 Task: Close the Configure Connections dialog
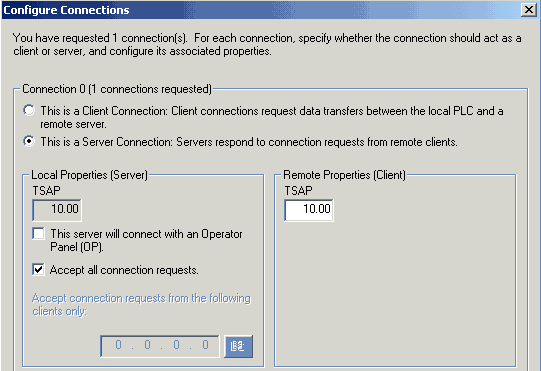[529, 10]
